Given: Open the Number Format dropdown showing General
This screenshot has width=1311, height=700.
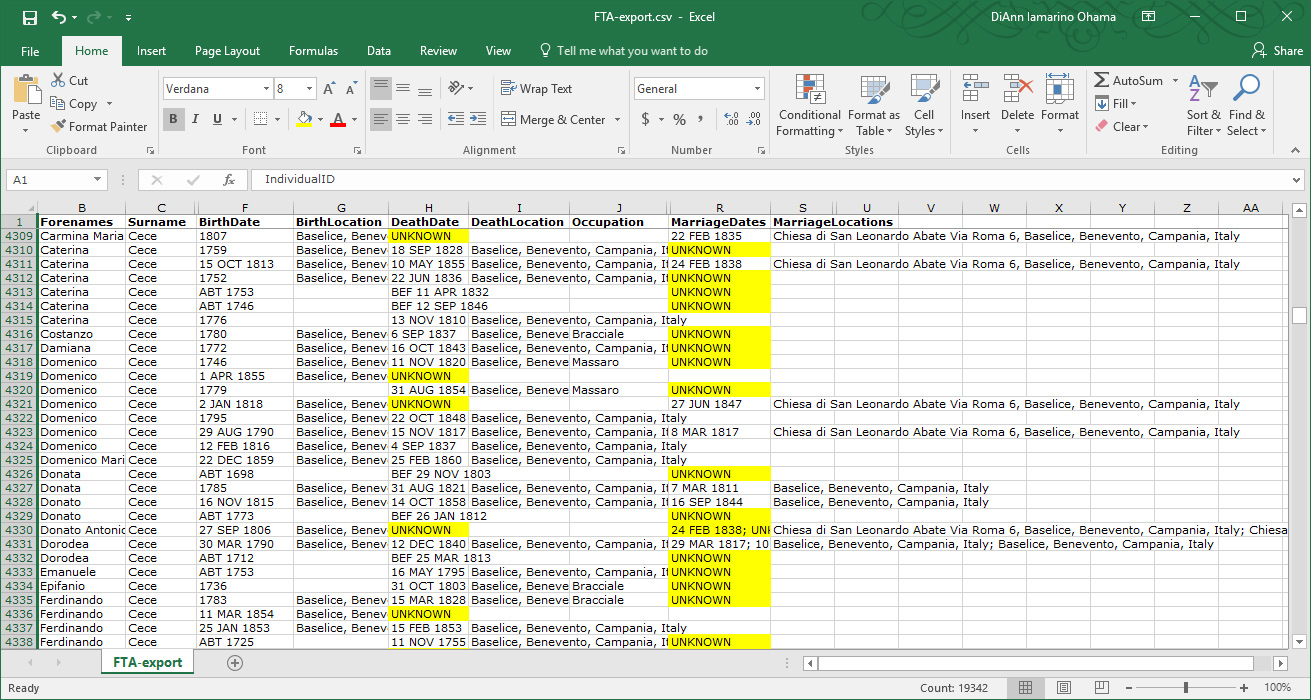Looking at the screenshot, I should pyautogui.click(x=698, y=88).
